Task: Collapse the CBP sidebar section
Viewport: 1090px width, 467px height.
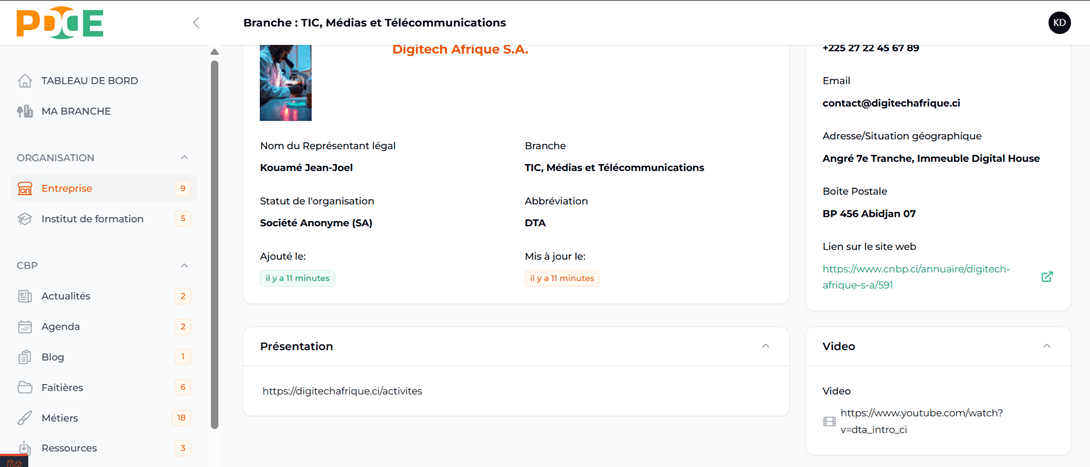Action: point(184,266)
